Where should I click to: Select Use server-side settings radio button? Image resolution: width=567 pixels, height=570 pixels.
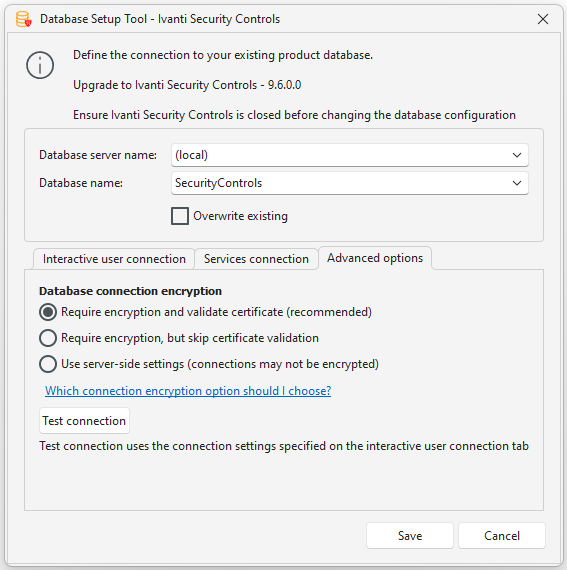pos(48,364)
